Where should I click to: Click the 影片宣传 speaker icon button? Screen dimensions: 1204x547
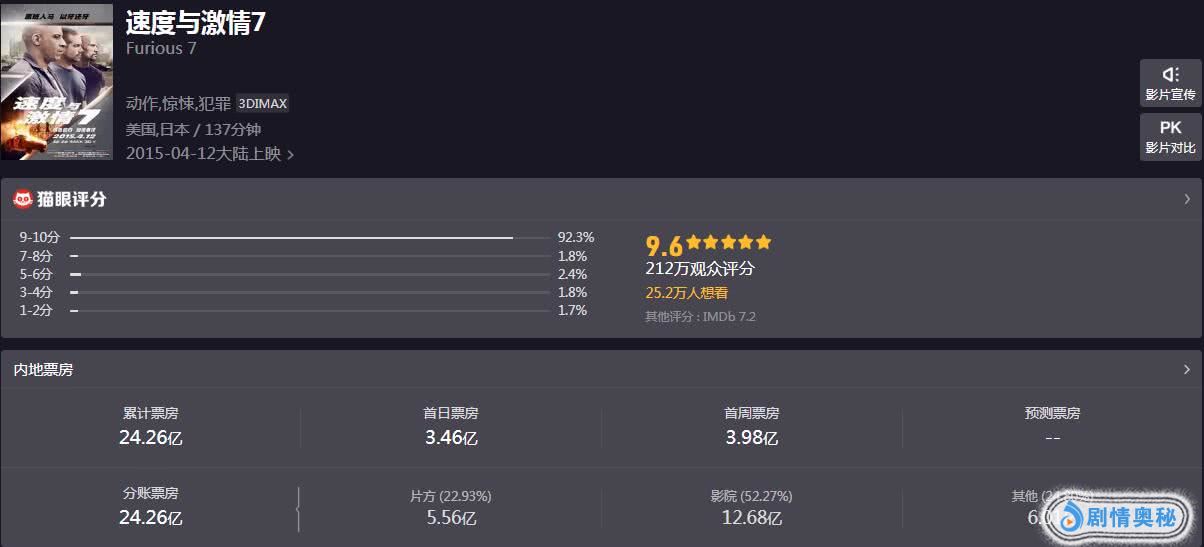(x=1170, y=82)
